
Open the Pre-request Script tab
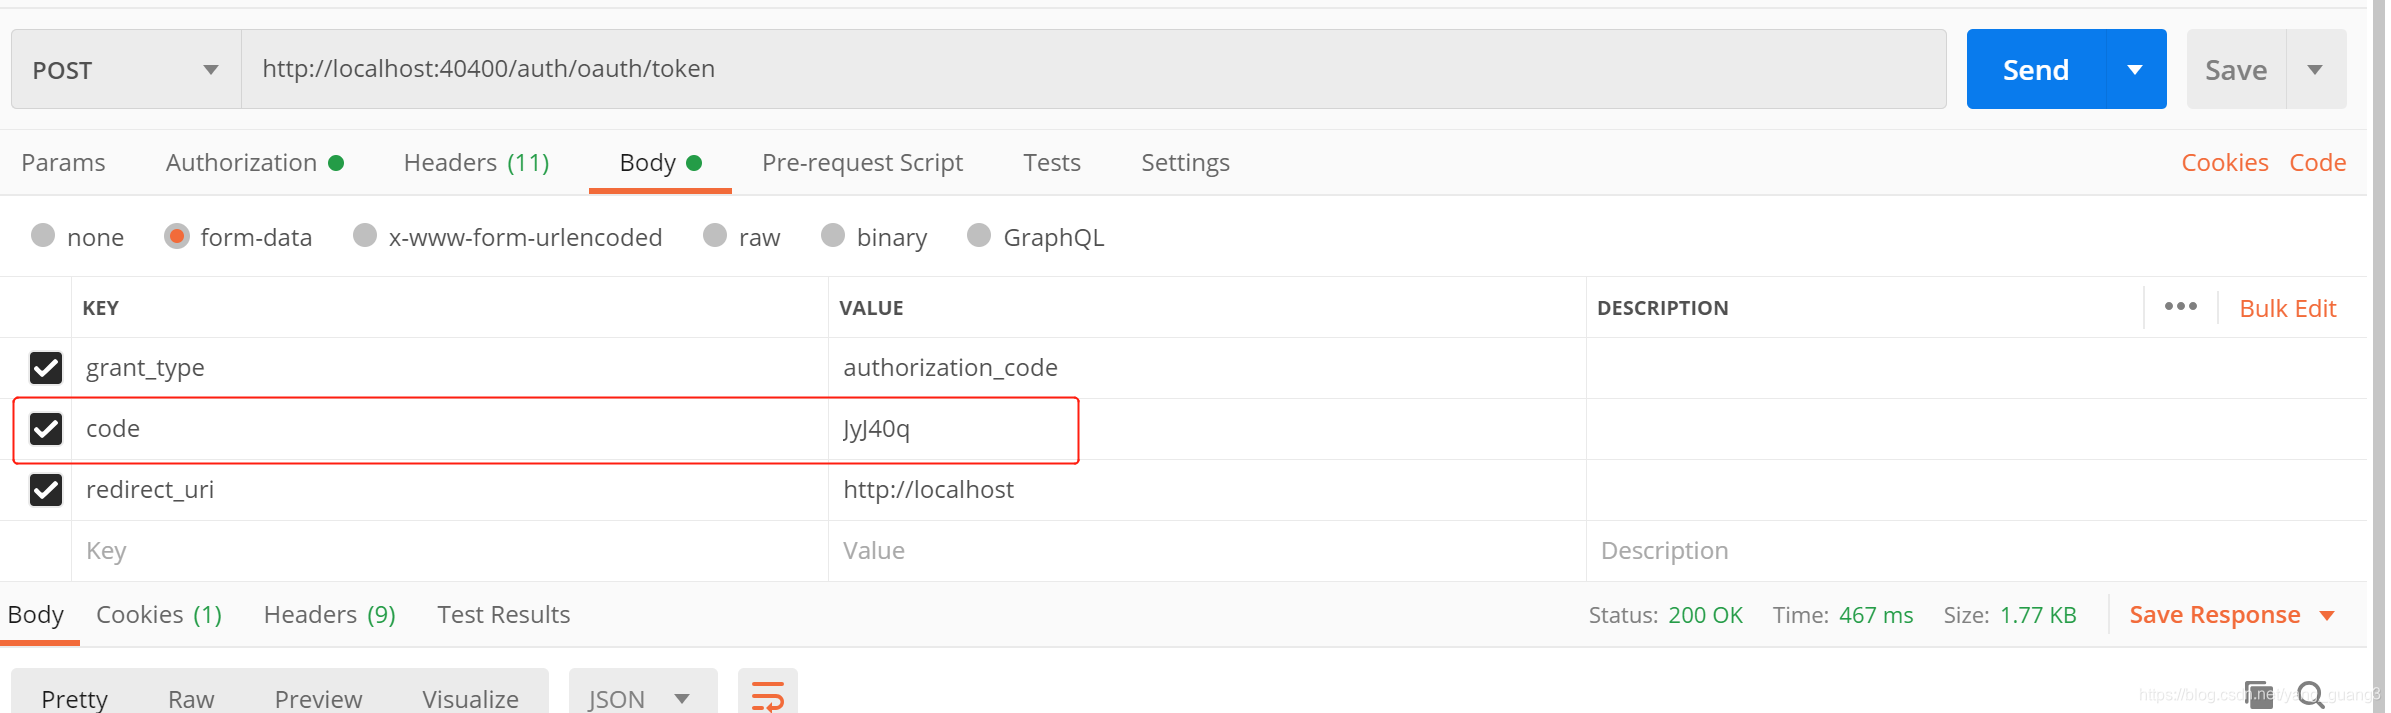click(862, 163)
